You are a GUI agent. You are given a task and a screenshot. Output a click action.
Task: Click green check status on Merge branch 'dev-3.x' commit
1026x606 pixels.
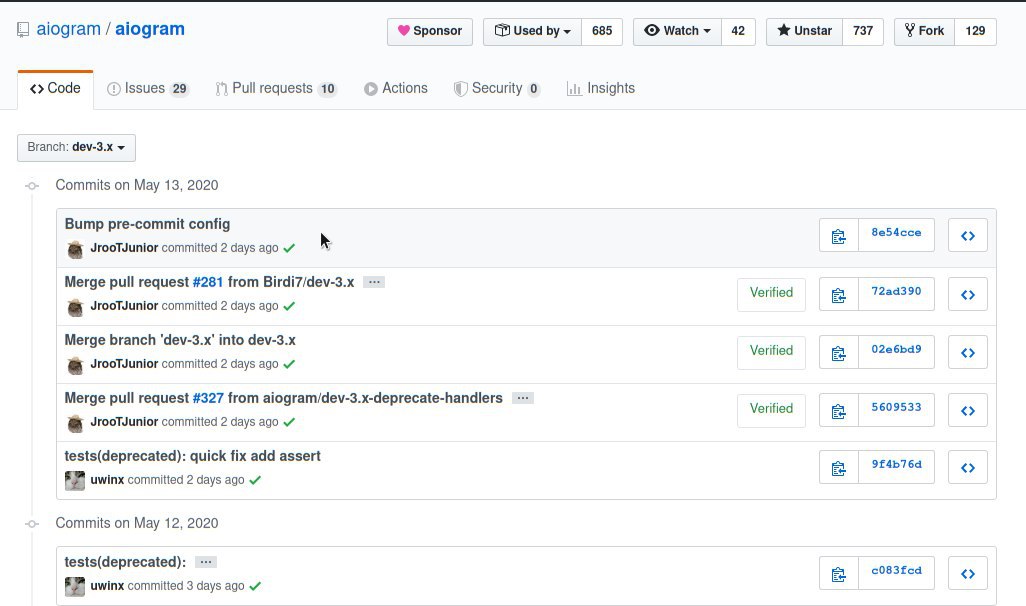[289, 364]
